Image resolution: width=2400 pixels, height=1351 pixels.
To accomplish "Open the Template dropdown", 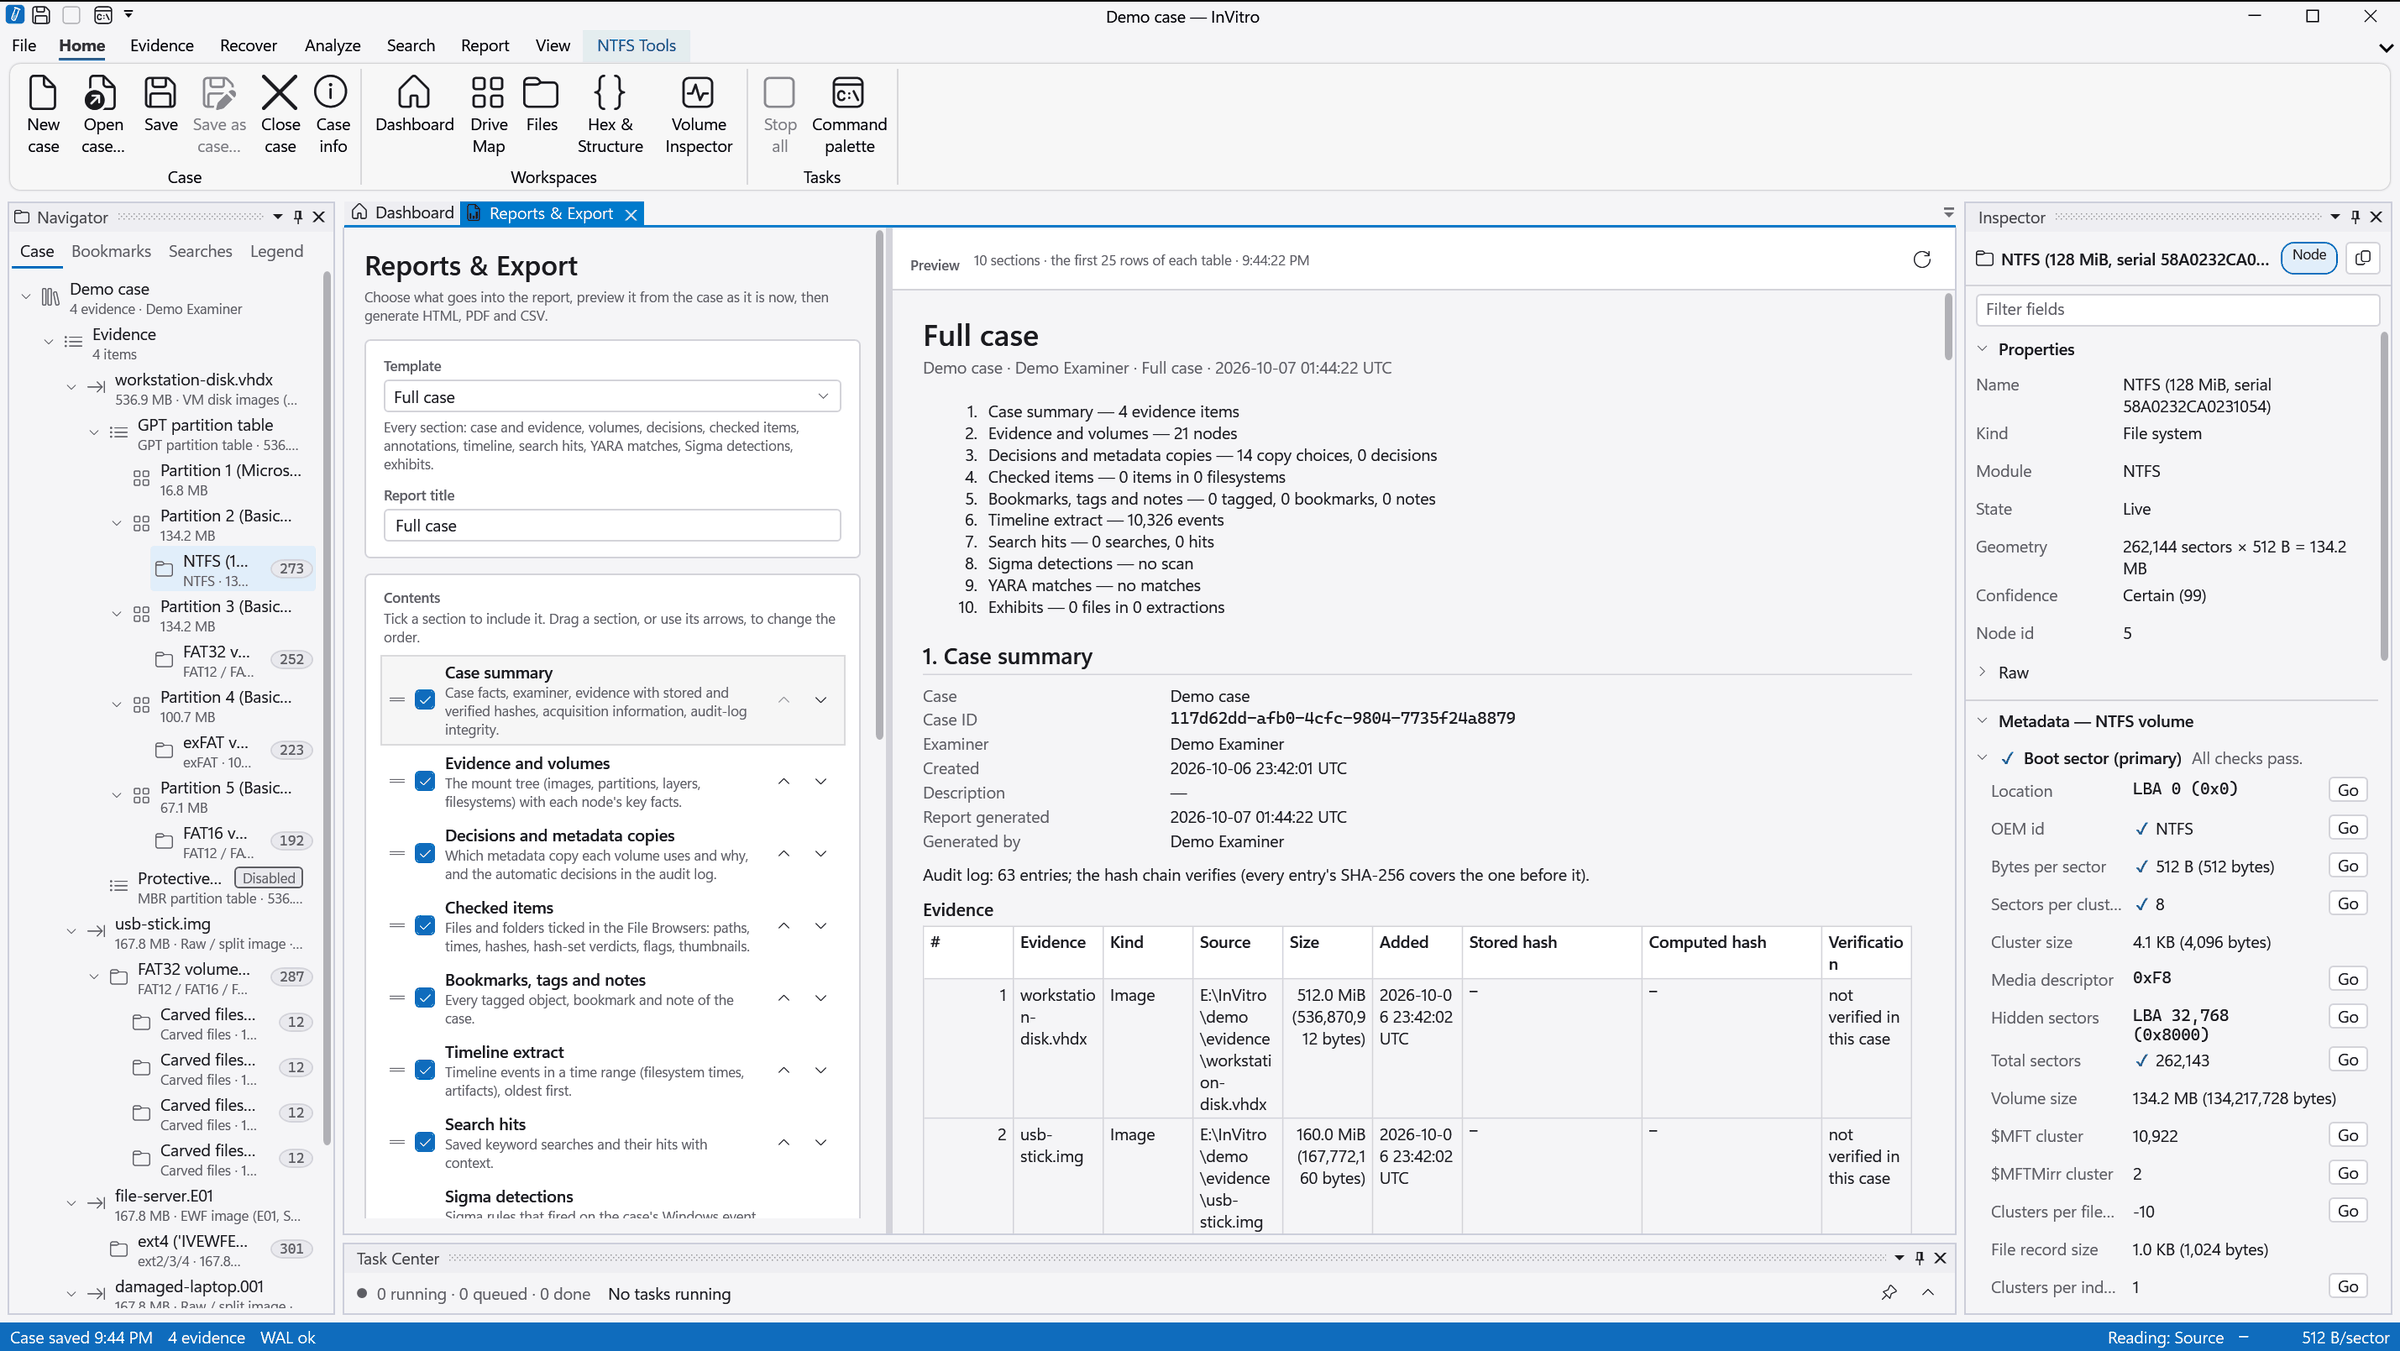I will click(612, 396).
